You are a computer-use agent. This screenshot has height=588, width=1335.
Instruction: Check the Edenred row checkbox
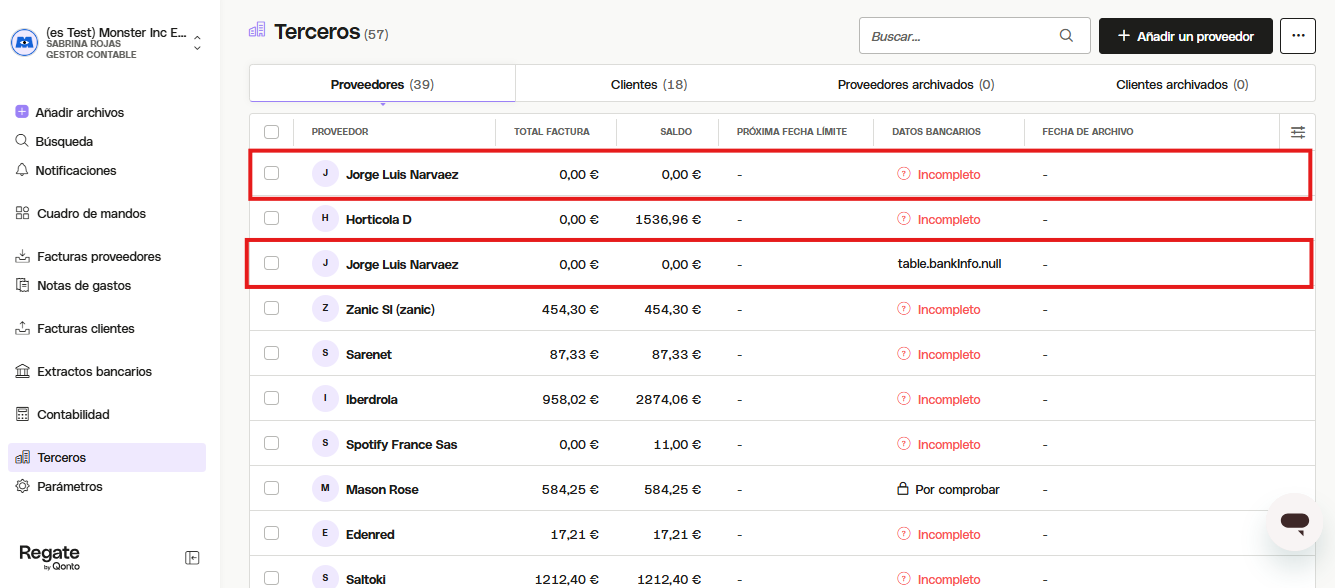(x=271, y=533)
